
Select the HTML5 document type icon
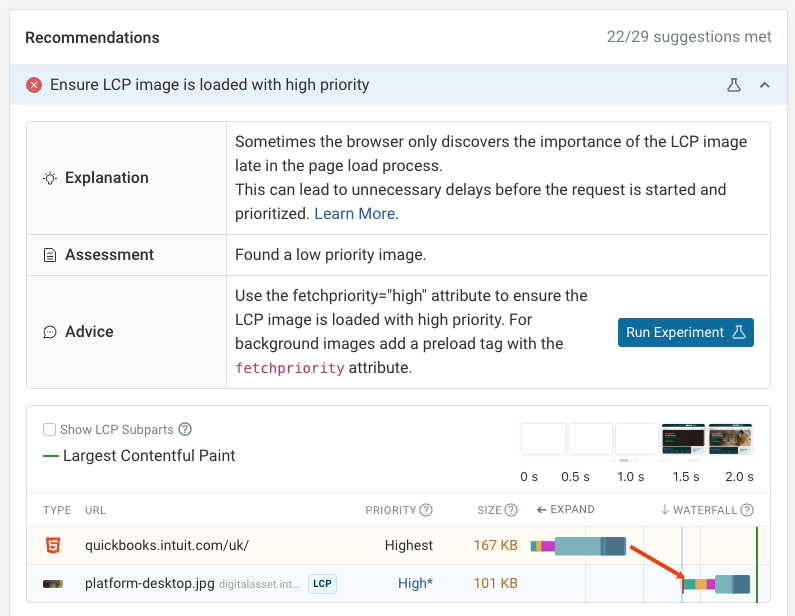click(53, 546)
